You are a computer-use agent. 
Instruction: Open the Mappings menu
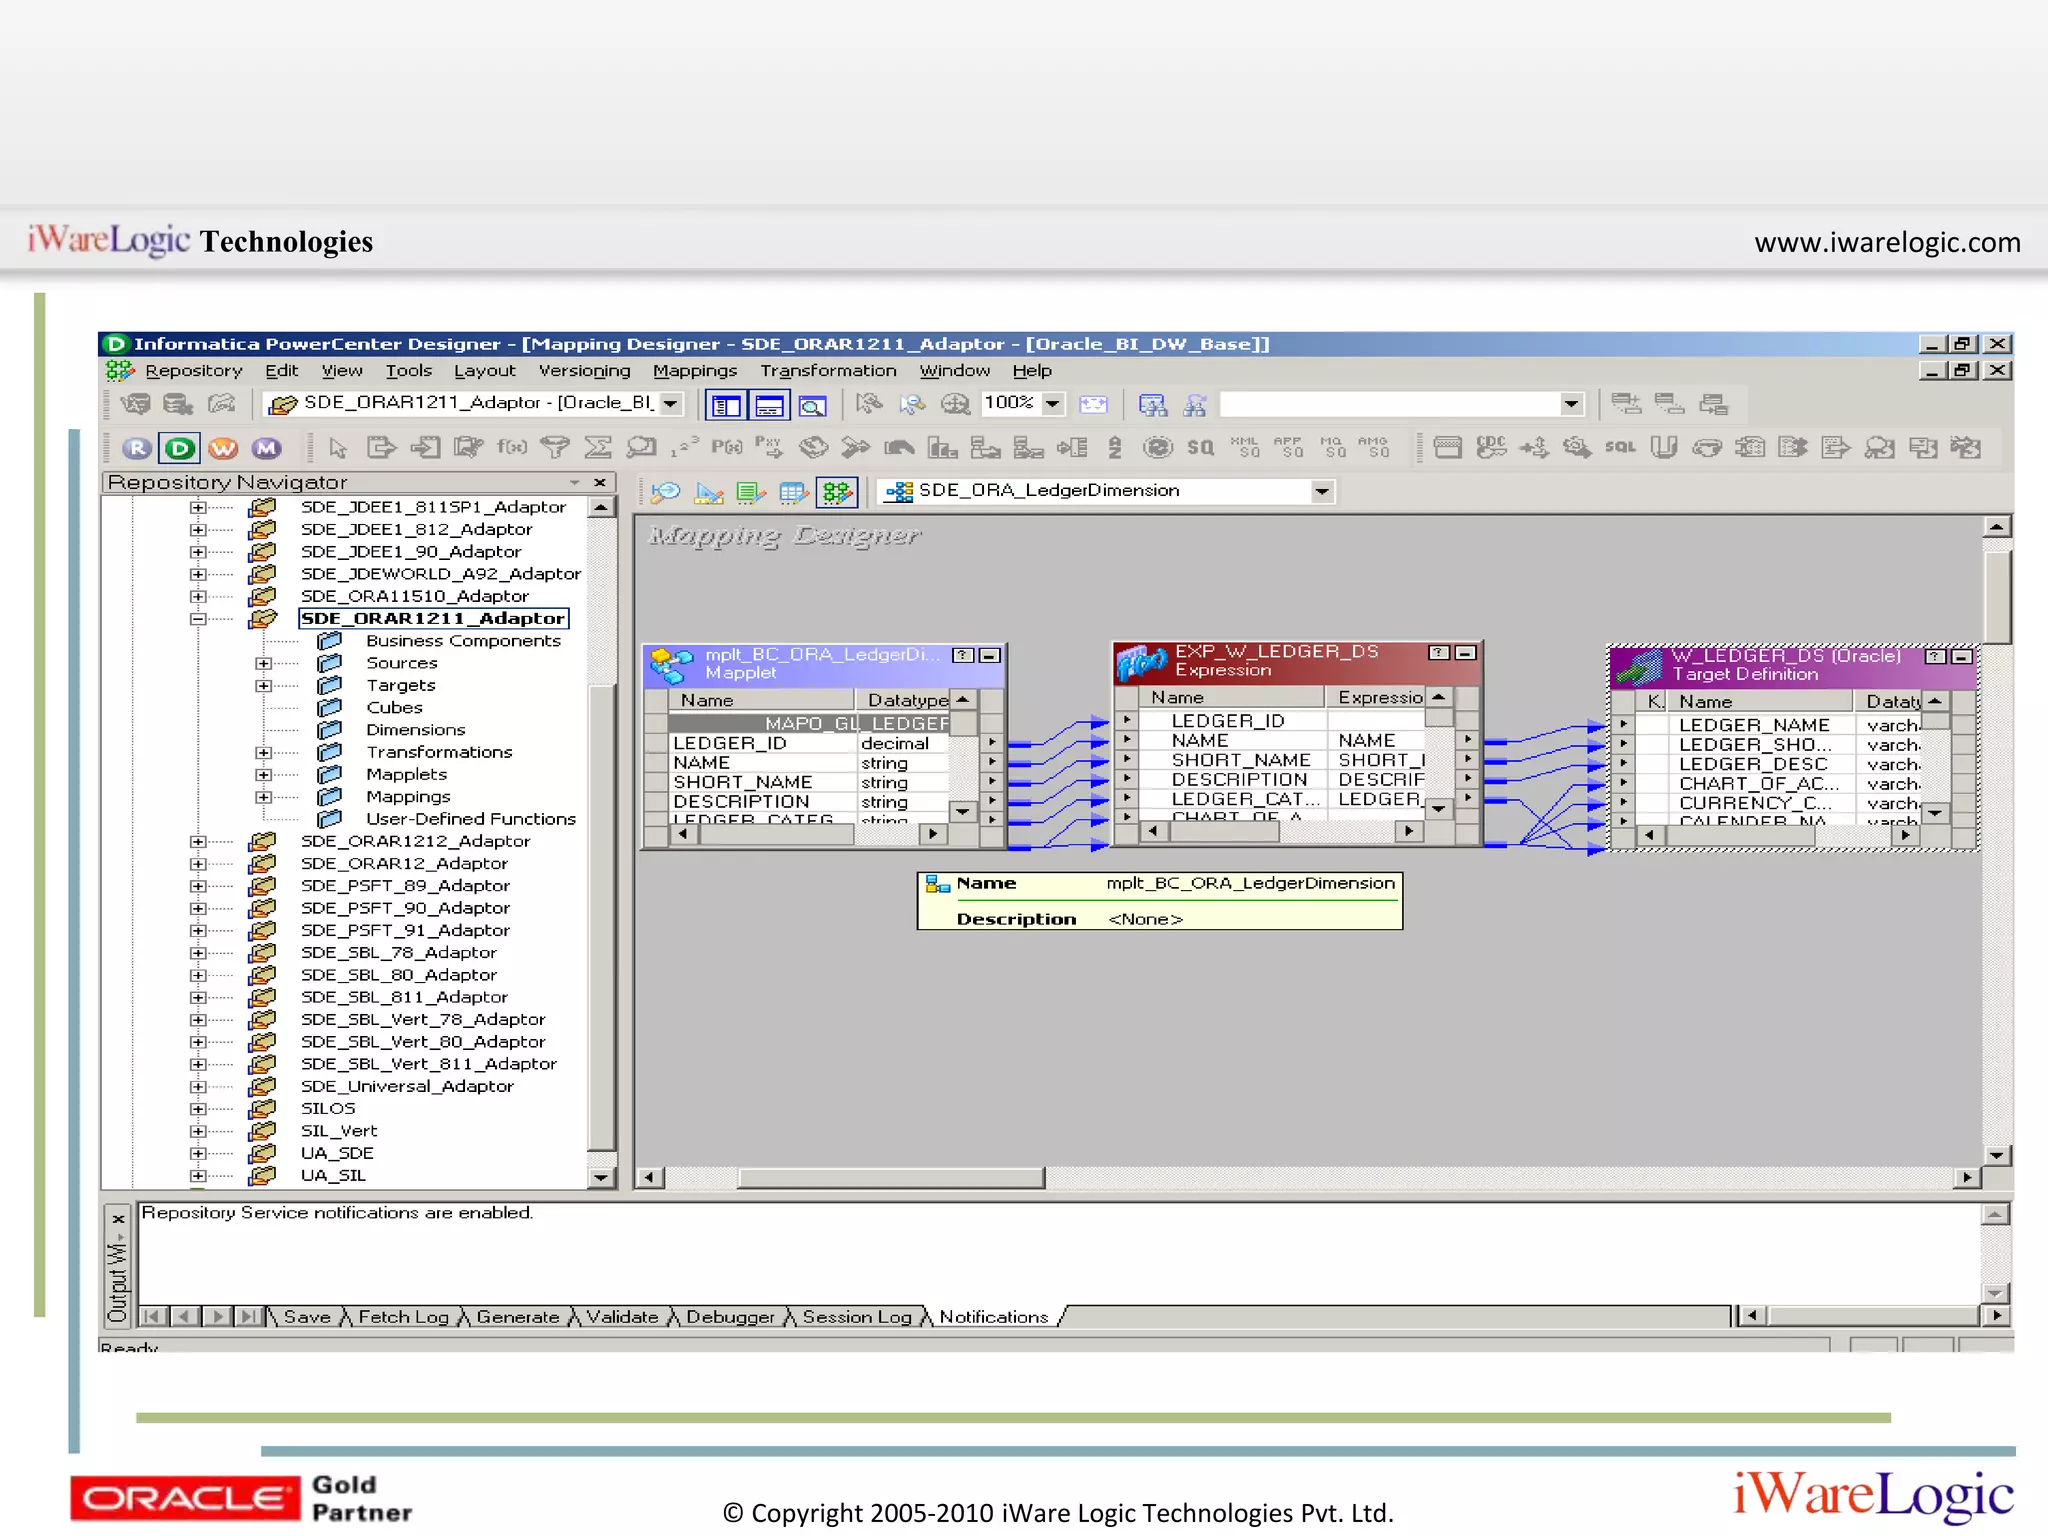point(695,371)
